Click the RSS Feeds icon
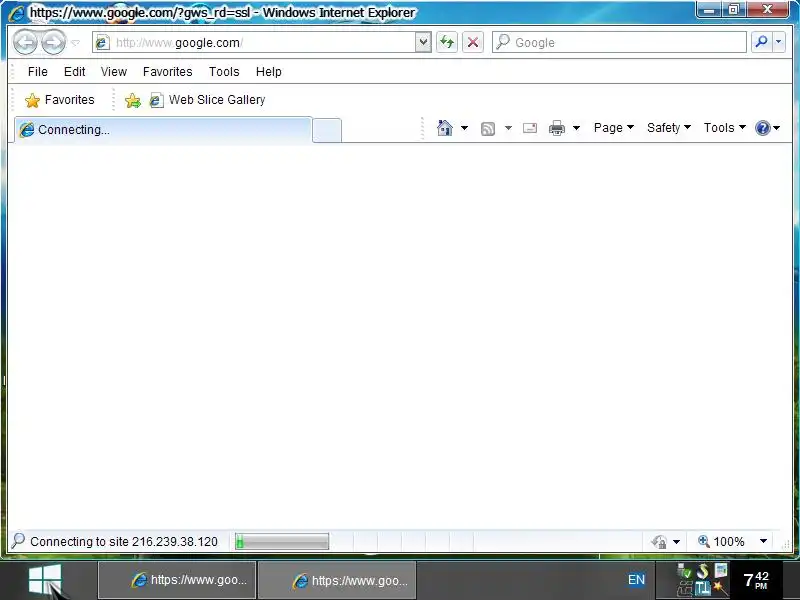 pos(488,129)
